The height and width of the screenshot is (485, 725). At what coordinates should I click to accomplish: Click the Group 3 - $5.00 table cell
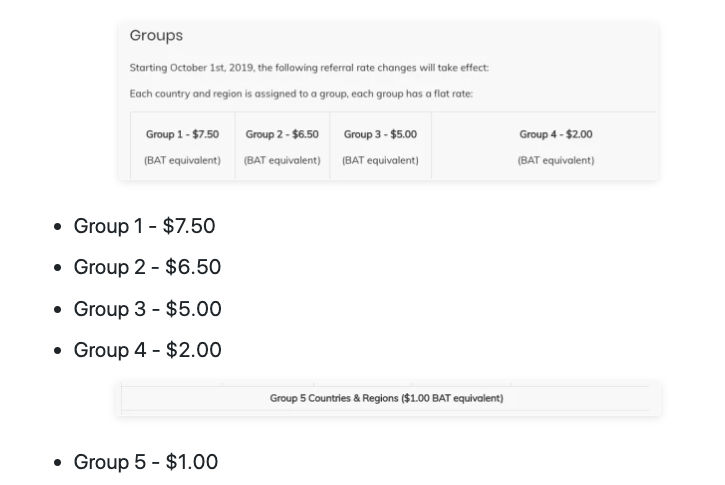[x=380, y=145]
